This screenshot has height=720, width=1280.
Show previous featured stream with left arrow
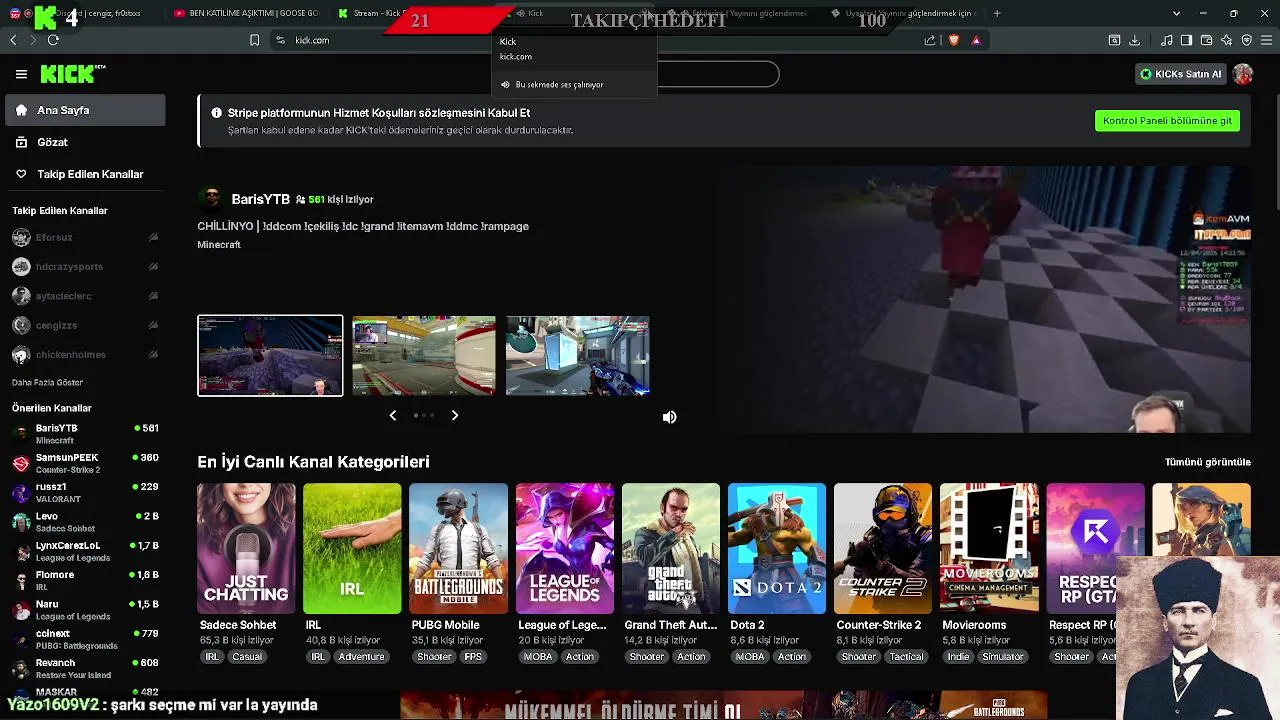point(393,415)
